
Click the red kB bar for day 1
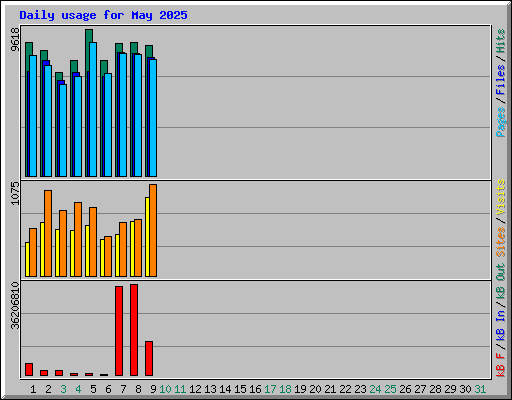(x=29, y=369)
